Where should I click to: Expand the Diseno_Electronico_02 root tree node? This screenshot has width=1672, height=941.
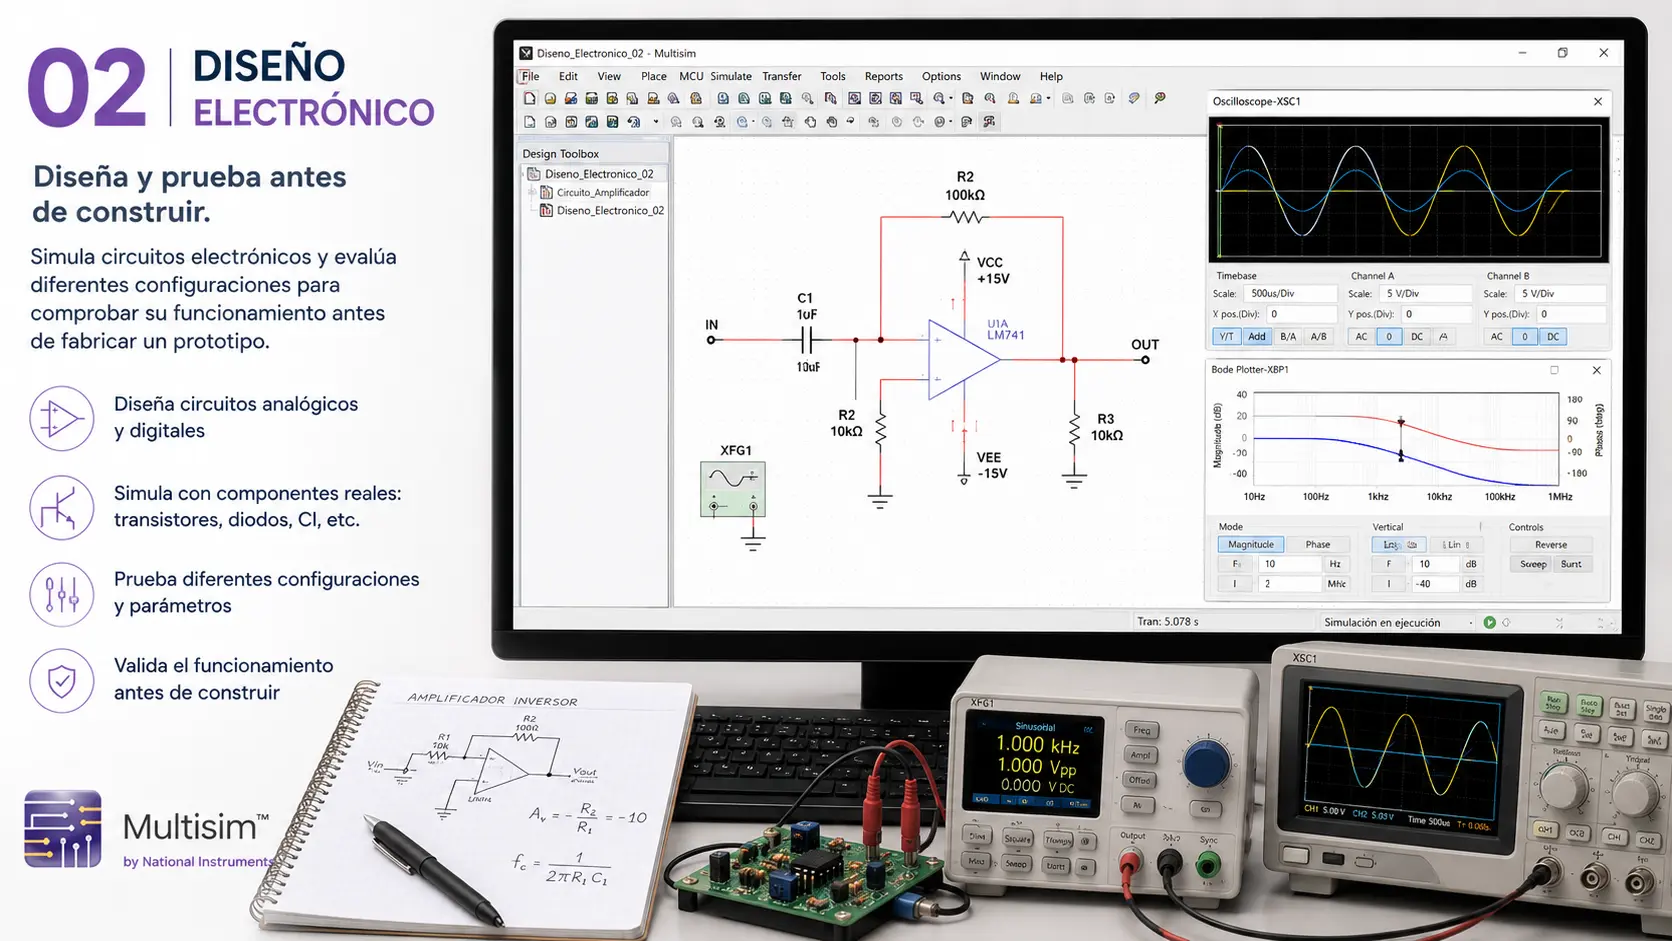click(x=523, y=174)
